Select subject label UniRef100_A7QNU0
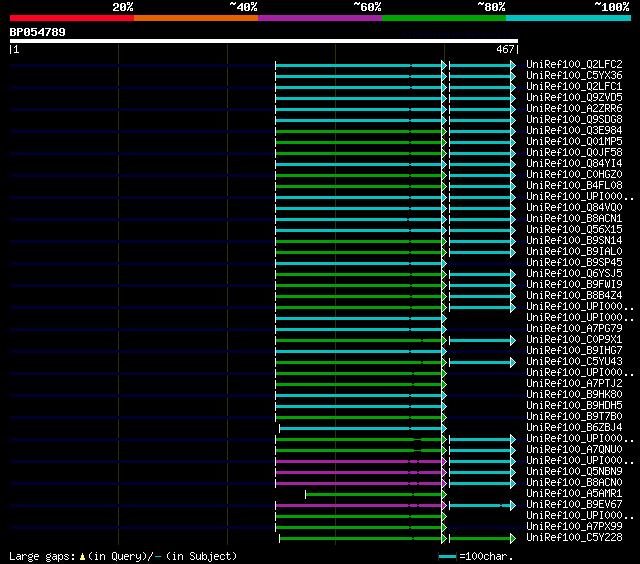Screen dimensions: 640x564 click(x=574, y=450)
